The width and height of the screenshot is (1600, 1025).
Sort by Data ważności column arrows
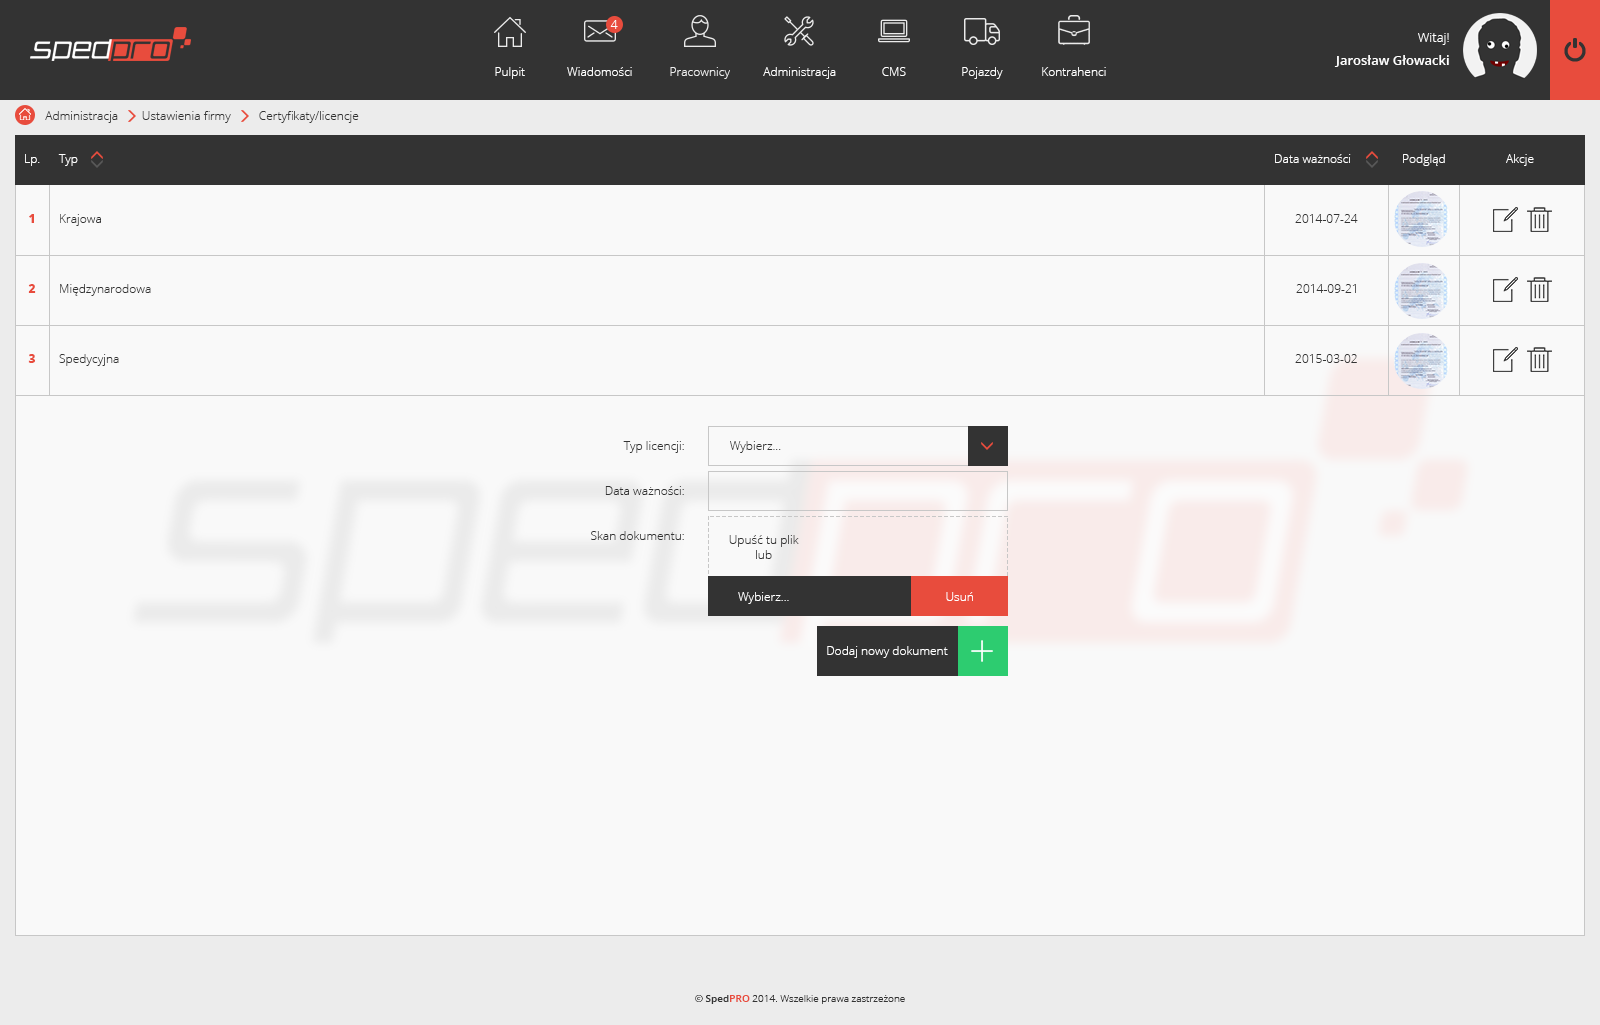coord(1372,159)
